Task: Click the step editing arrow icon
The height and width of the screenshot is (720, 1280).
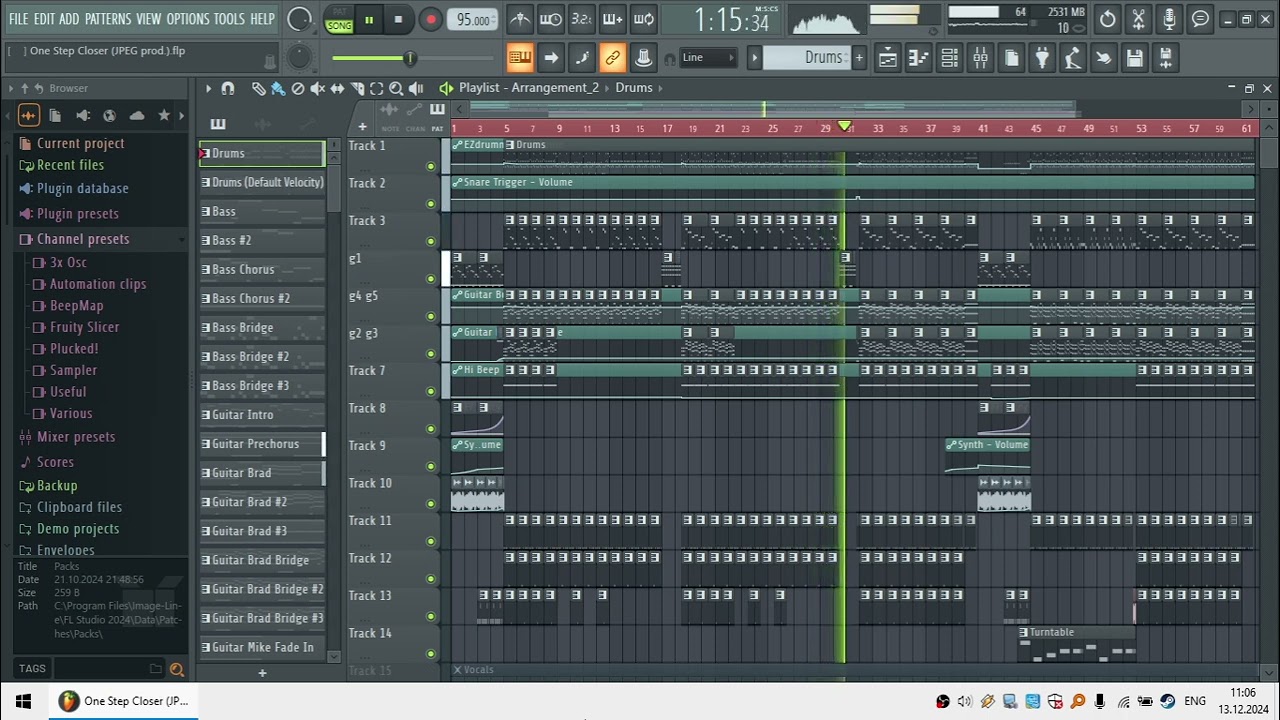Action: 551,58
